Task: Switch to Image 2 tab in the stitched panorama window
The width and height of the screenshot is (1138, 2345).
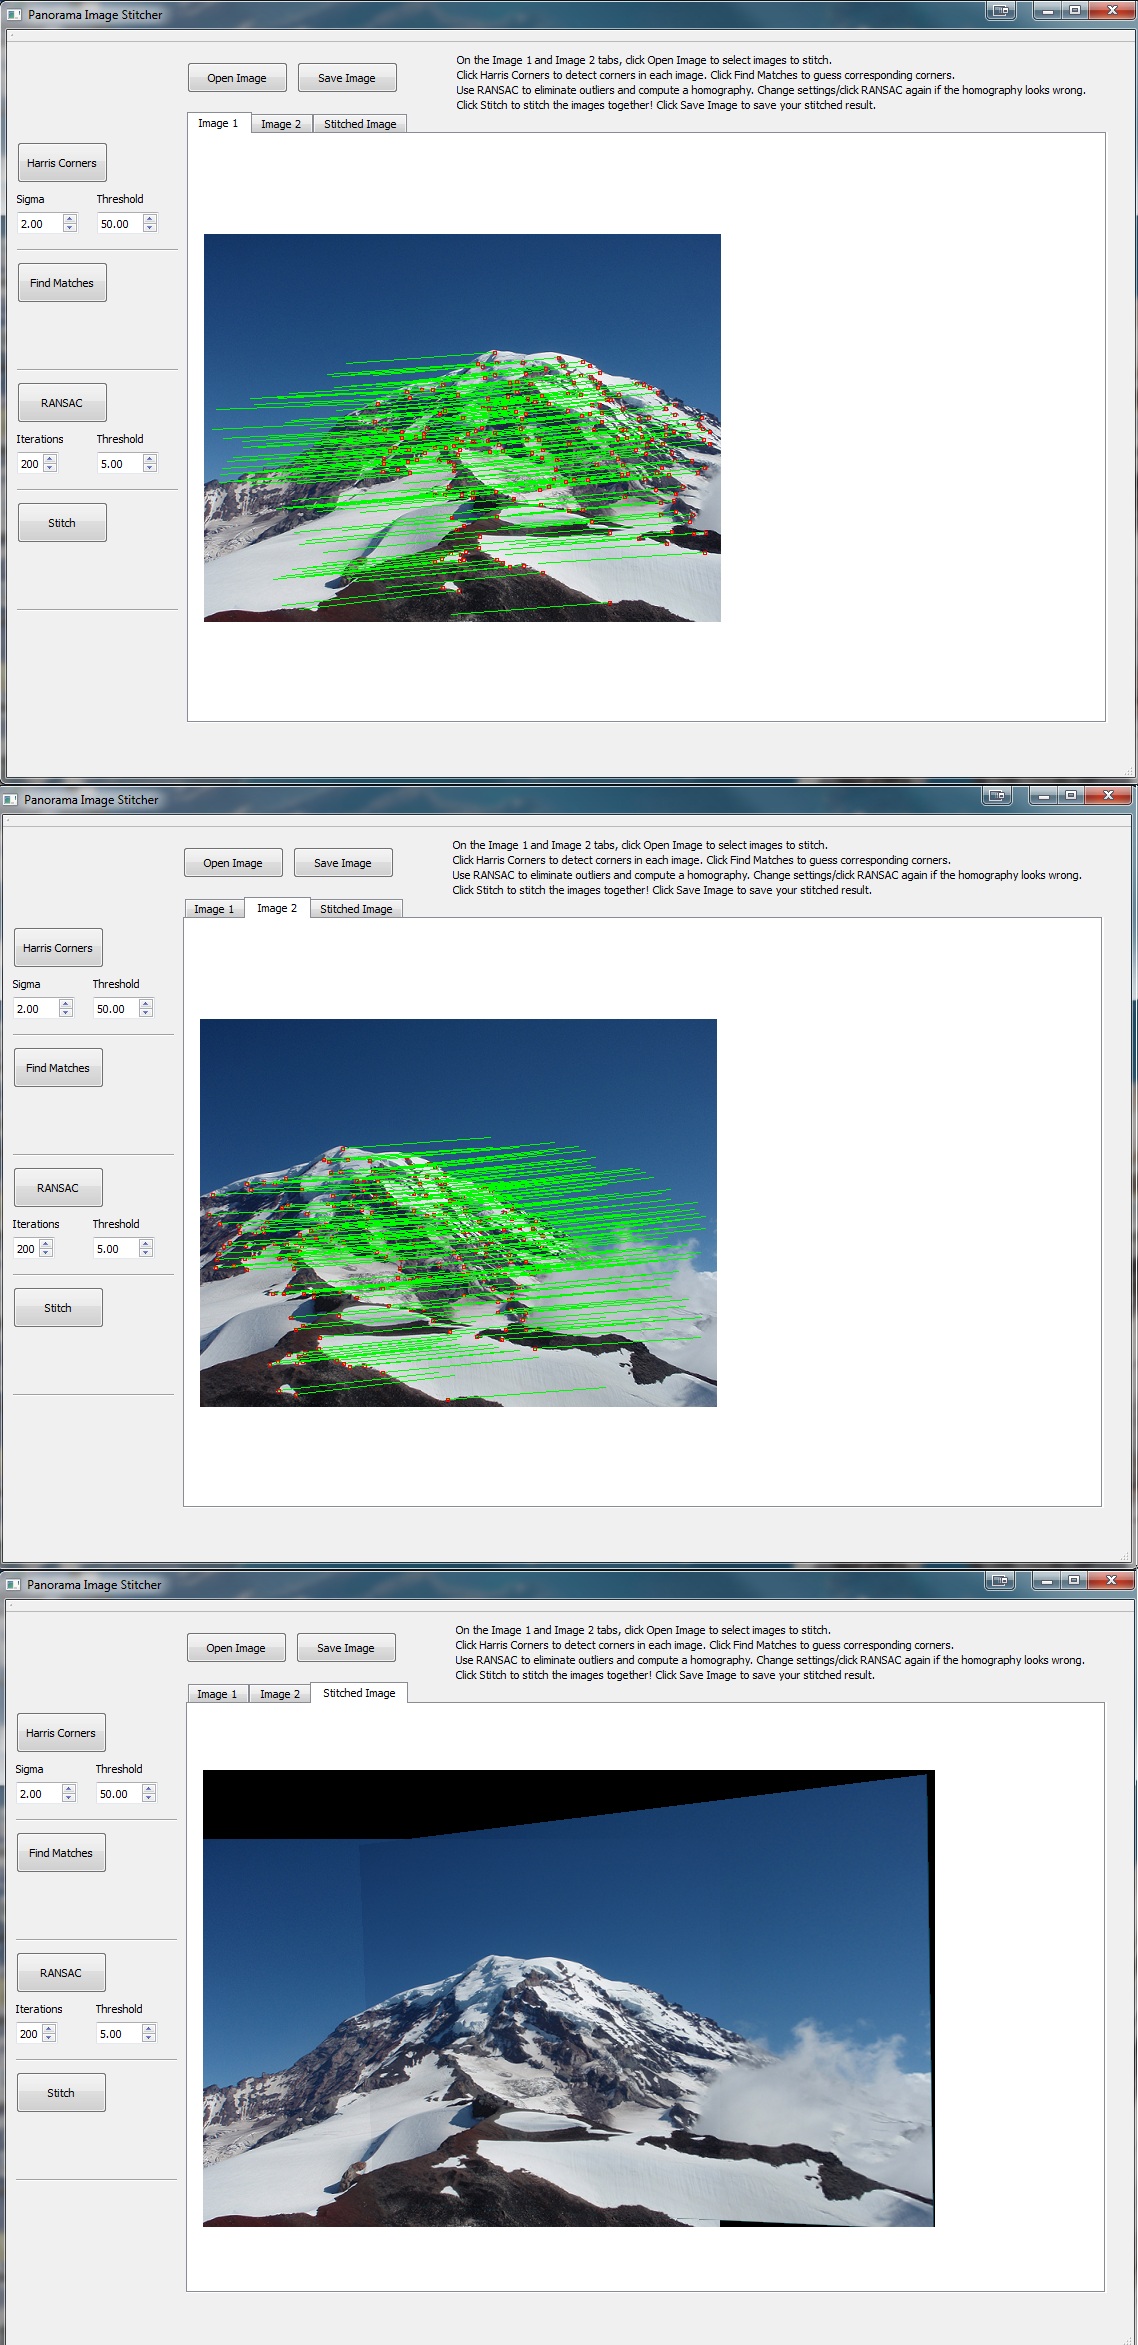Action: tap(280, 1694)
